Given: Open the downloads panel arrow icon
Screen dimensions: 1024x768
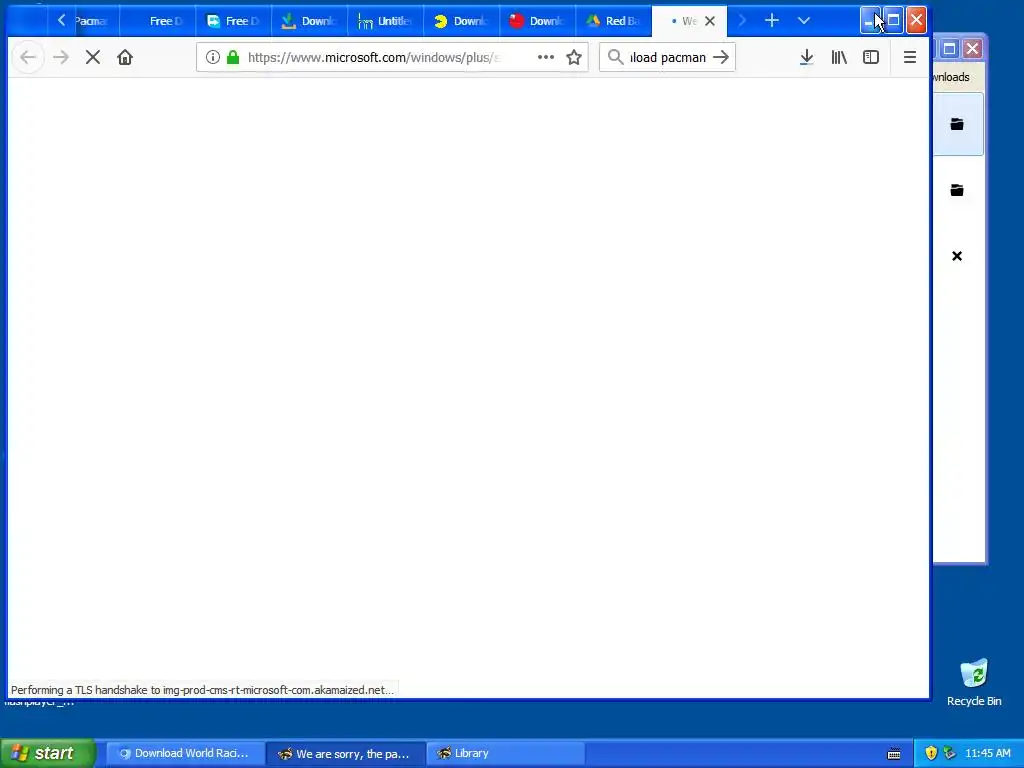Looking at the screenshot, I should 807,57.
